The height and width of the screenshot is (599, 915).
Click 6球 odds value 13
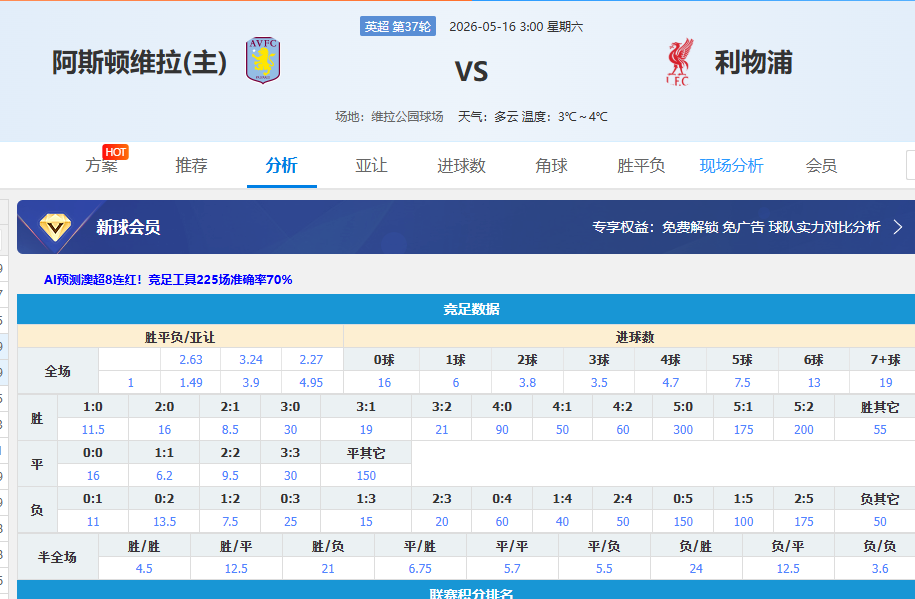click(x=814, y=382)
